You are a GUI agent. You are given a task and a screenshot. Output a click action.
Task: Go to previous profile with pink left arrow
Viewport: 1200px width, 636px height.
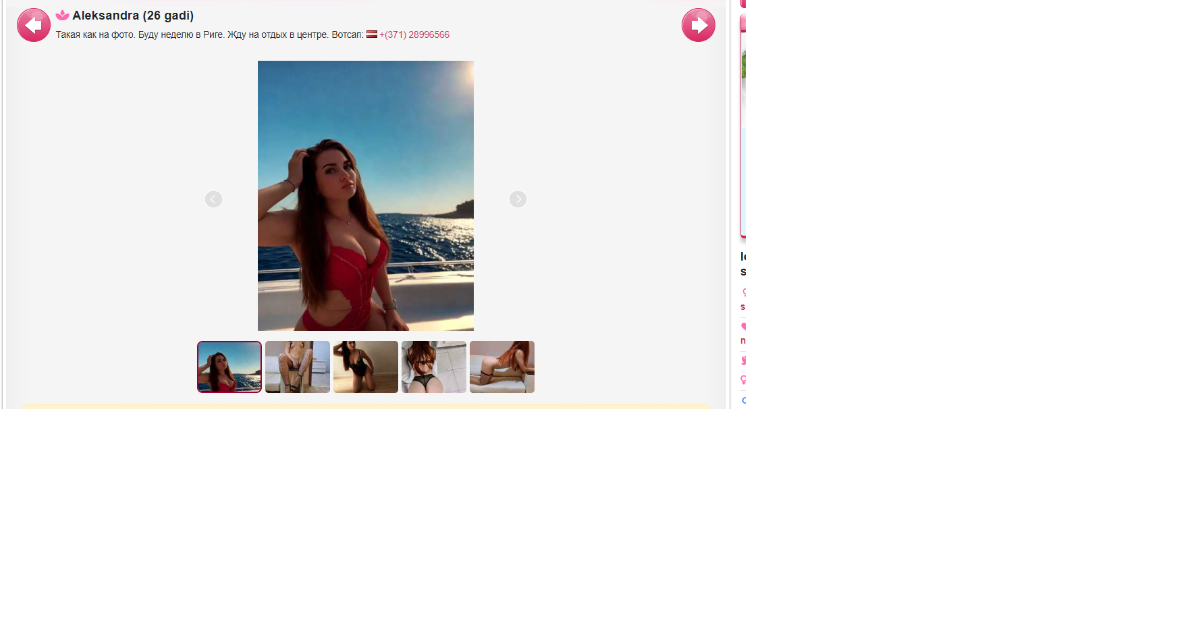(34, 25)
